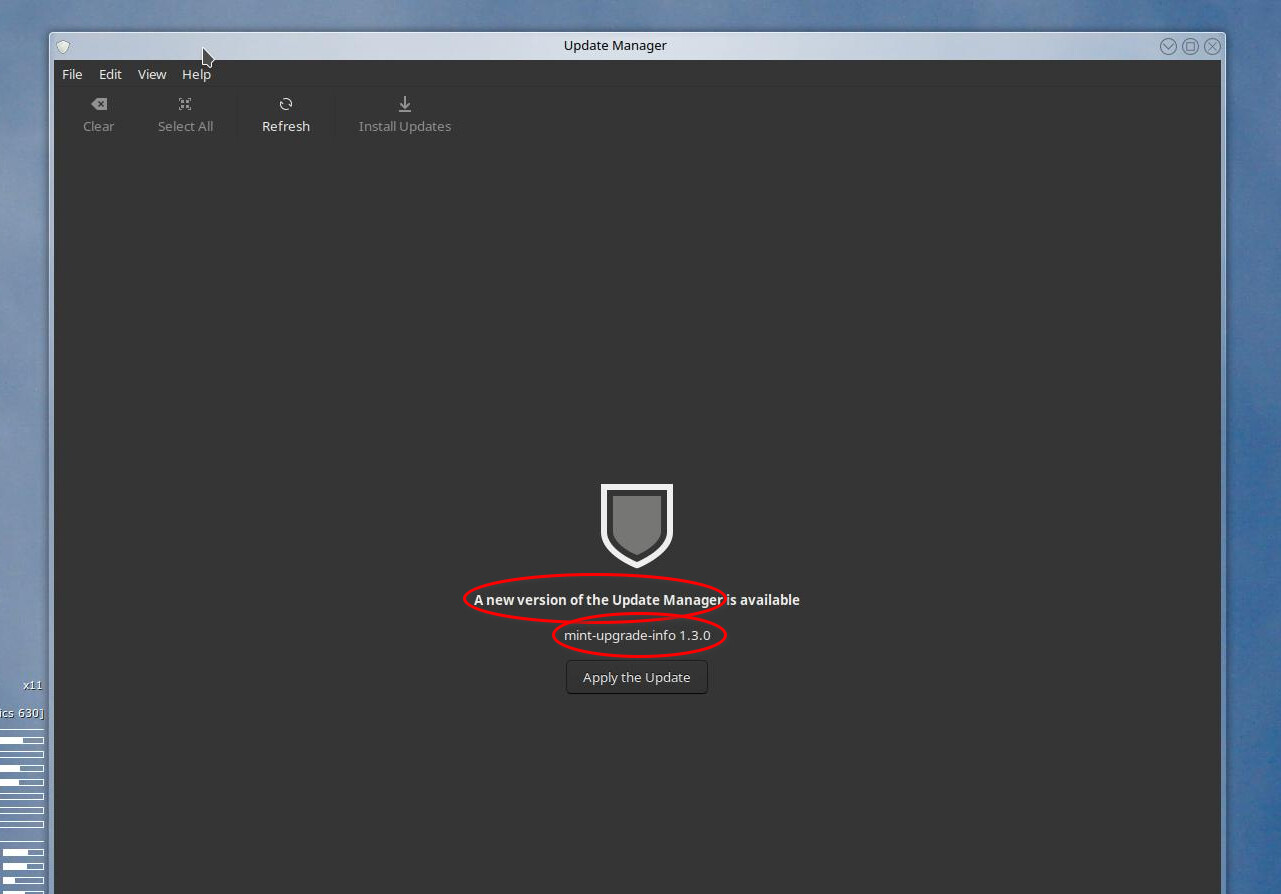Click the mint-upgrade-info 1.3.0 package text
The image size is (1281, 894).
coord(637,635)
